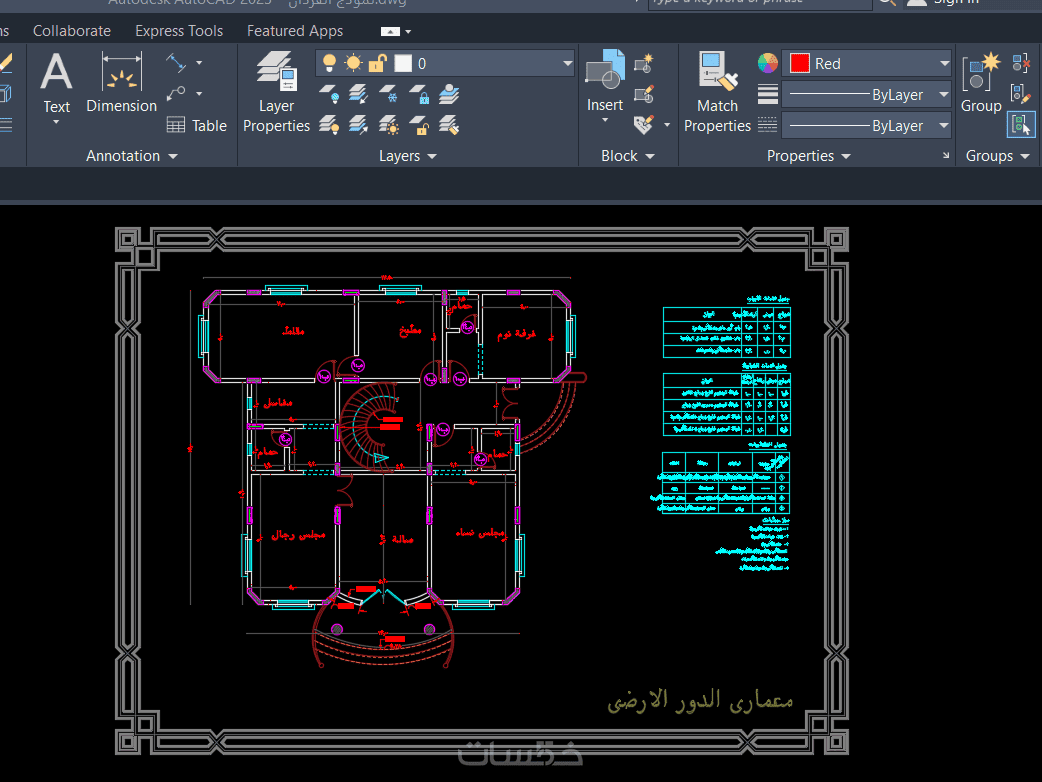This screenshot has width=1042, height=782.
Task: Open the Red object color dropdown
Action: point(867,64)
